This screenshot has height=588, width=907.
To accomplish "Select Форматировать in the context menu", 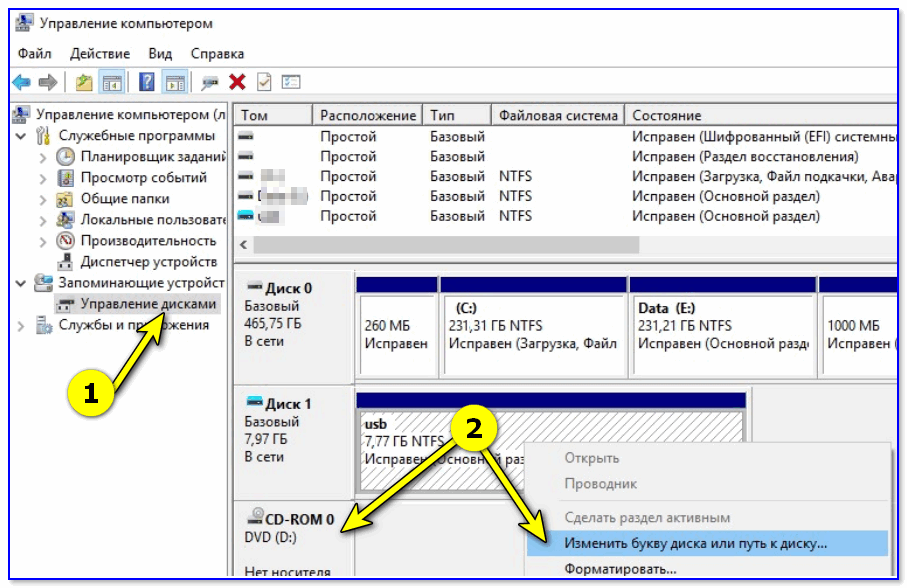I will 620,569.
